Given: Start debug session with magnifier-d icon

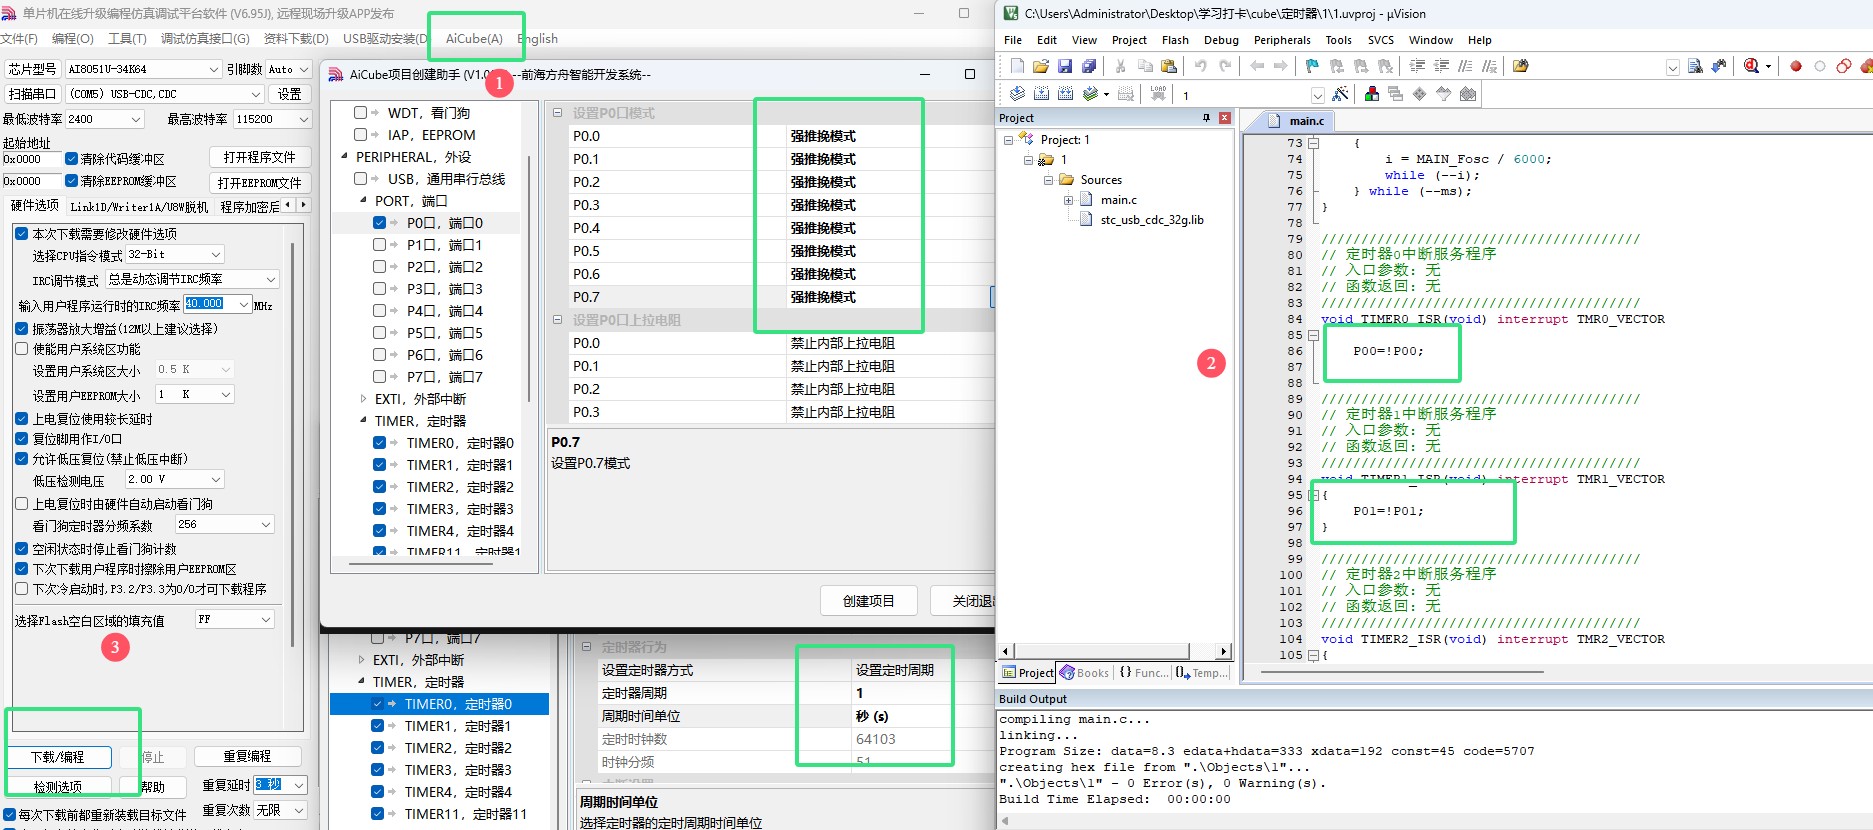Looking at the screenshot, I should coord(1752,66).
